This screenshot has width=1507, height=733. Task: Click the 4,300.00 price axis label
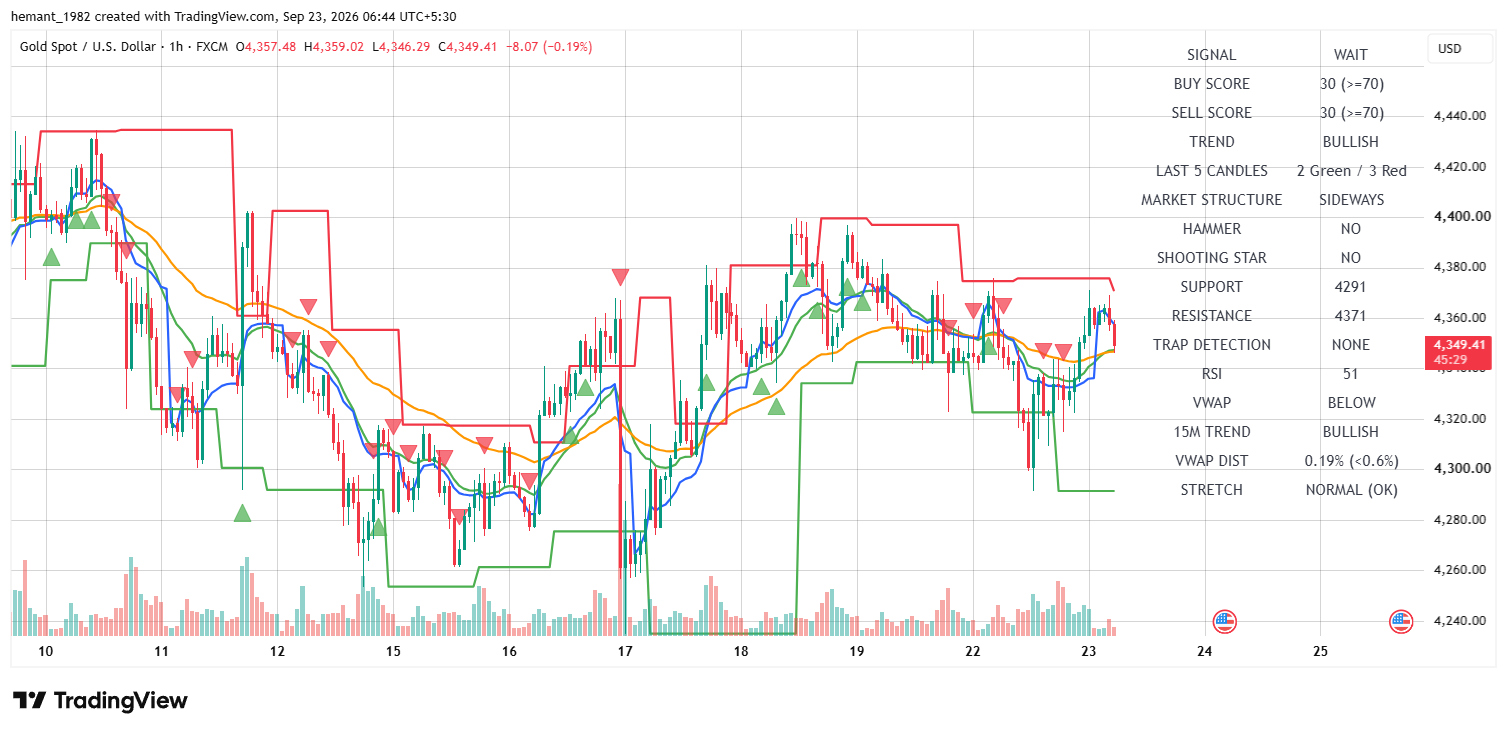click(x=1463, y=469)
